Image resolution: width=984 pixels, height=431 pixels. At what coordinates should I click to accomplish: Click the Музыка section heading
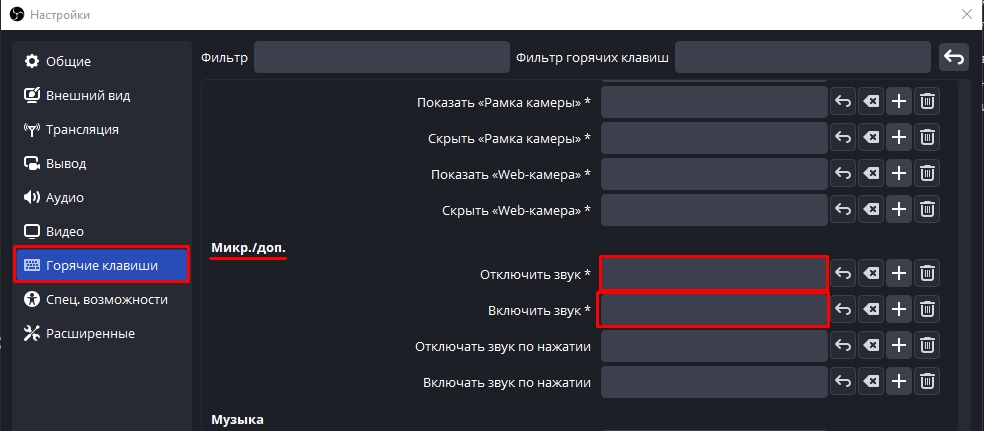coord(237,419)
